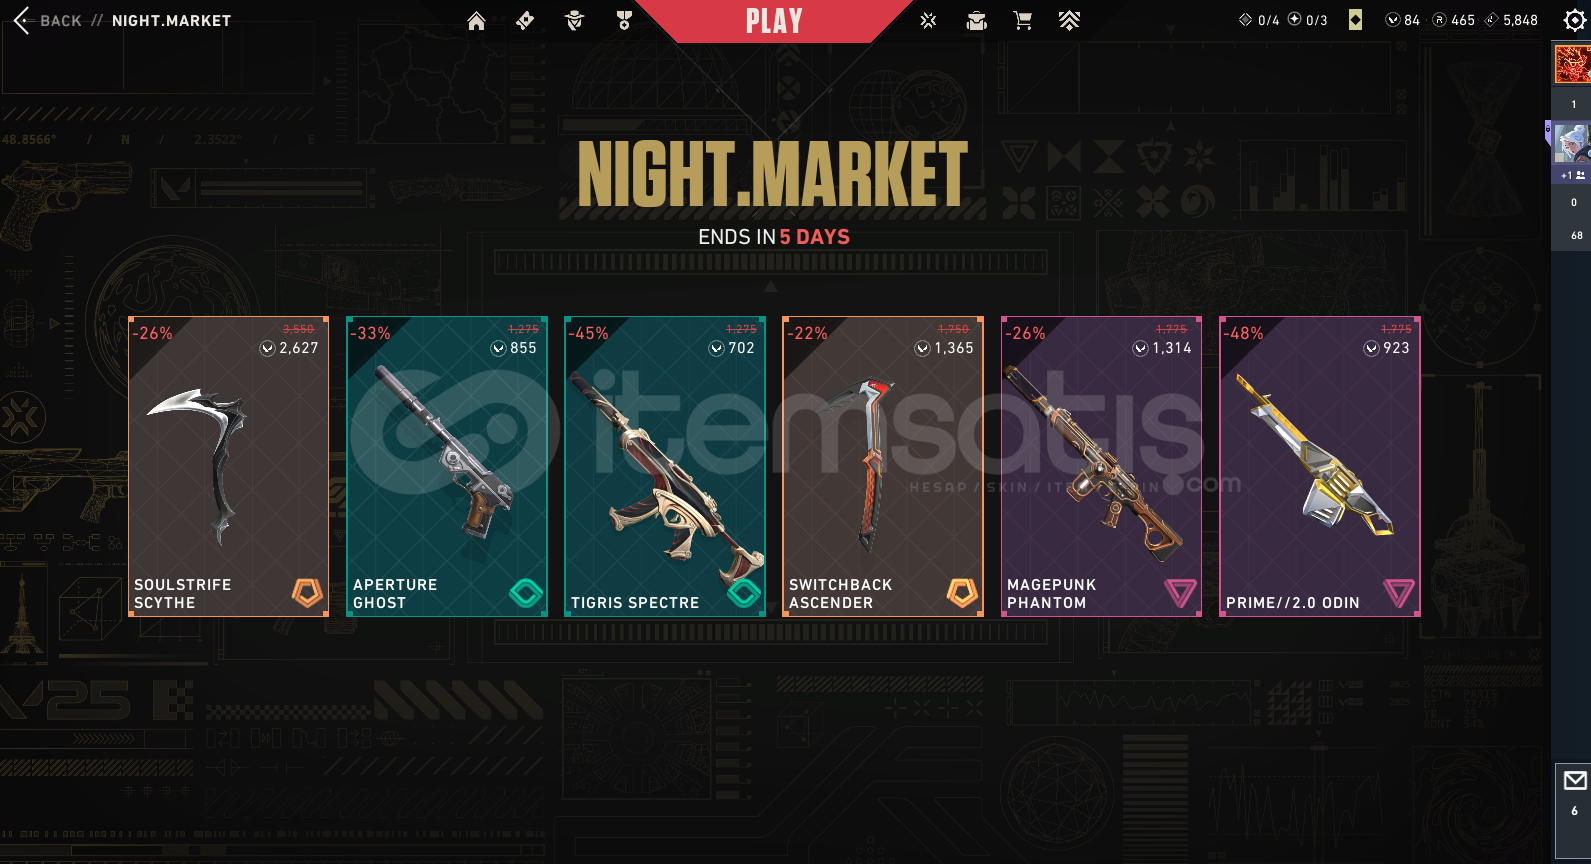Open the Career trophy icon

point(624,21)
